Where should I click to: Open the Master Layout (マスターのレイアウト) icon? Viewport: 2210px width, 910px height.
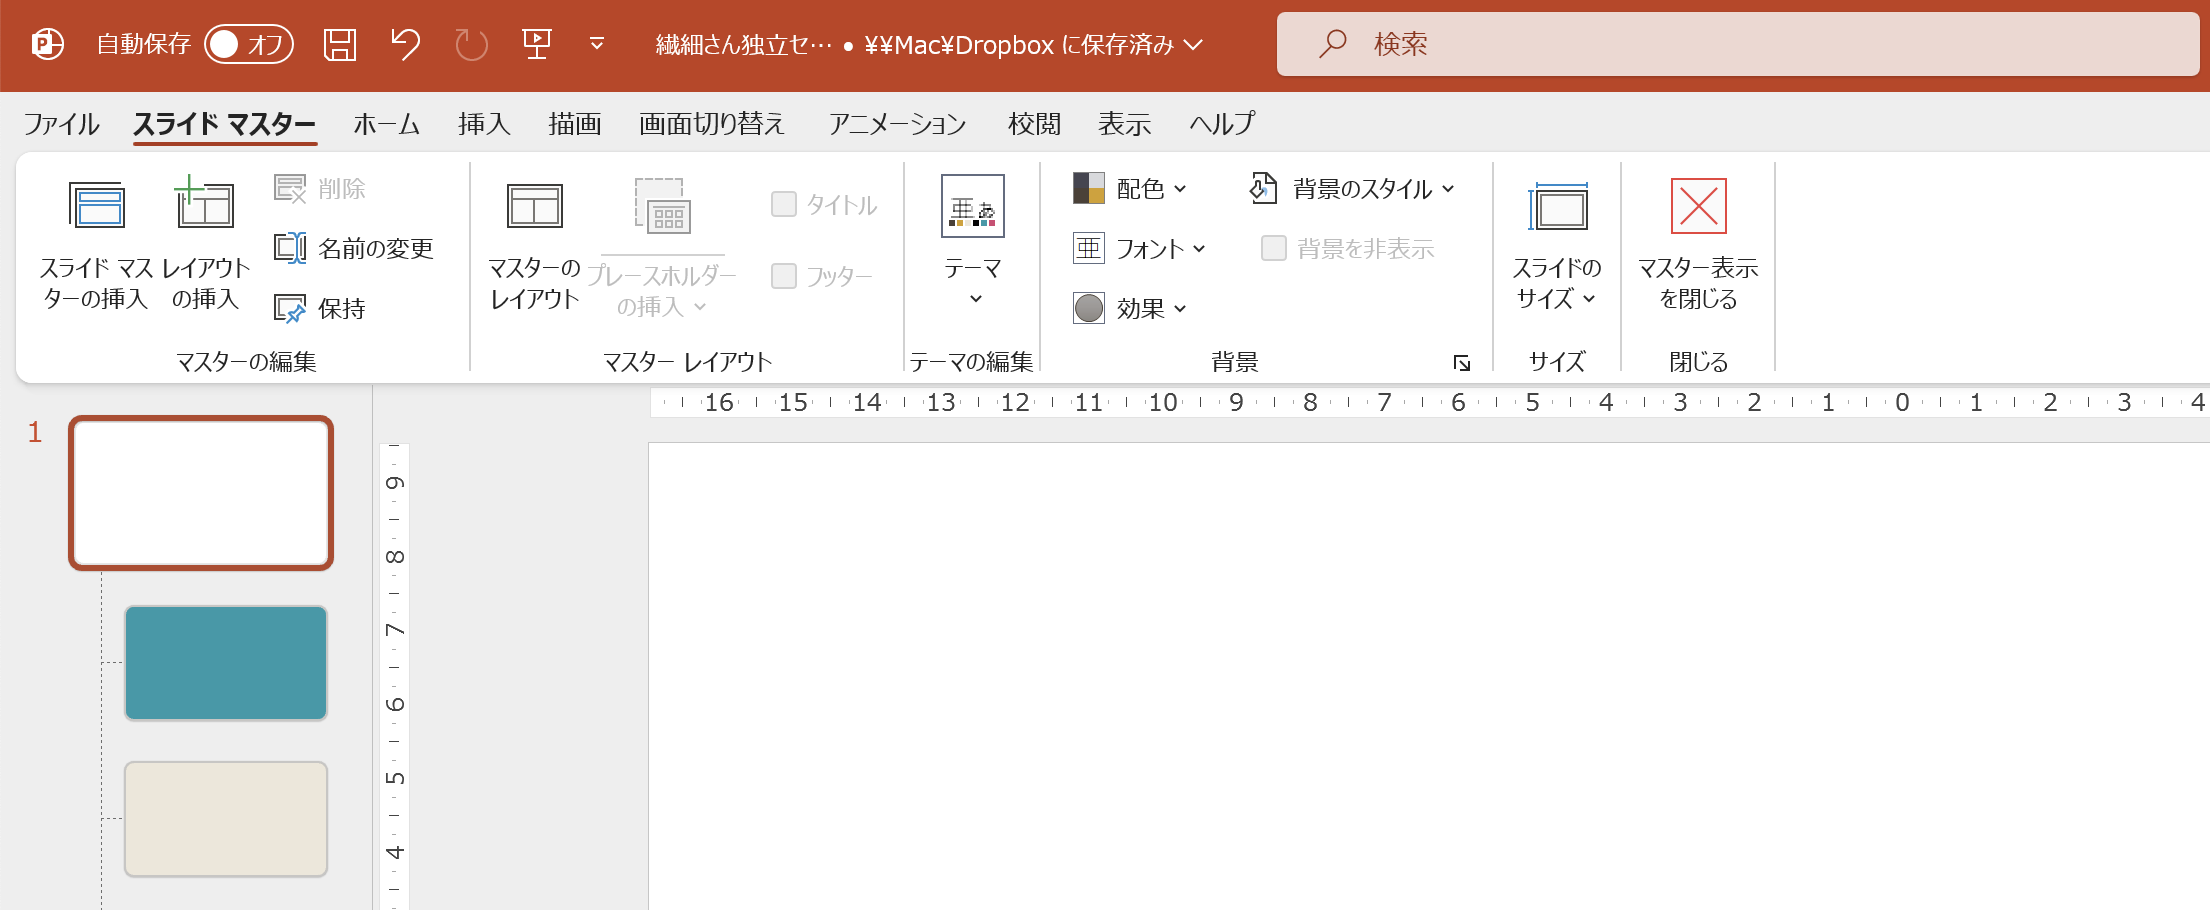pyautogui.click(x=534, y=206)
